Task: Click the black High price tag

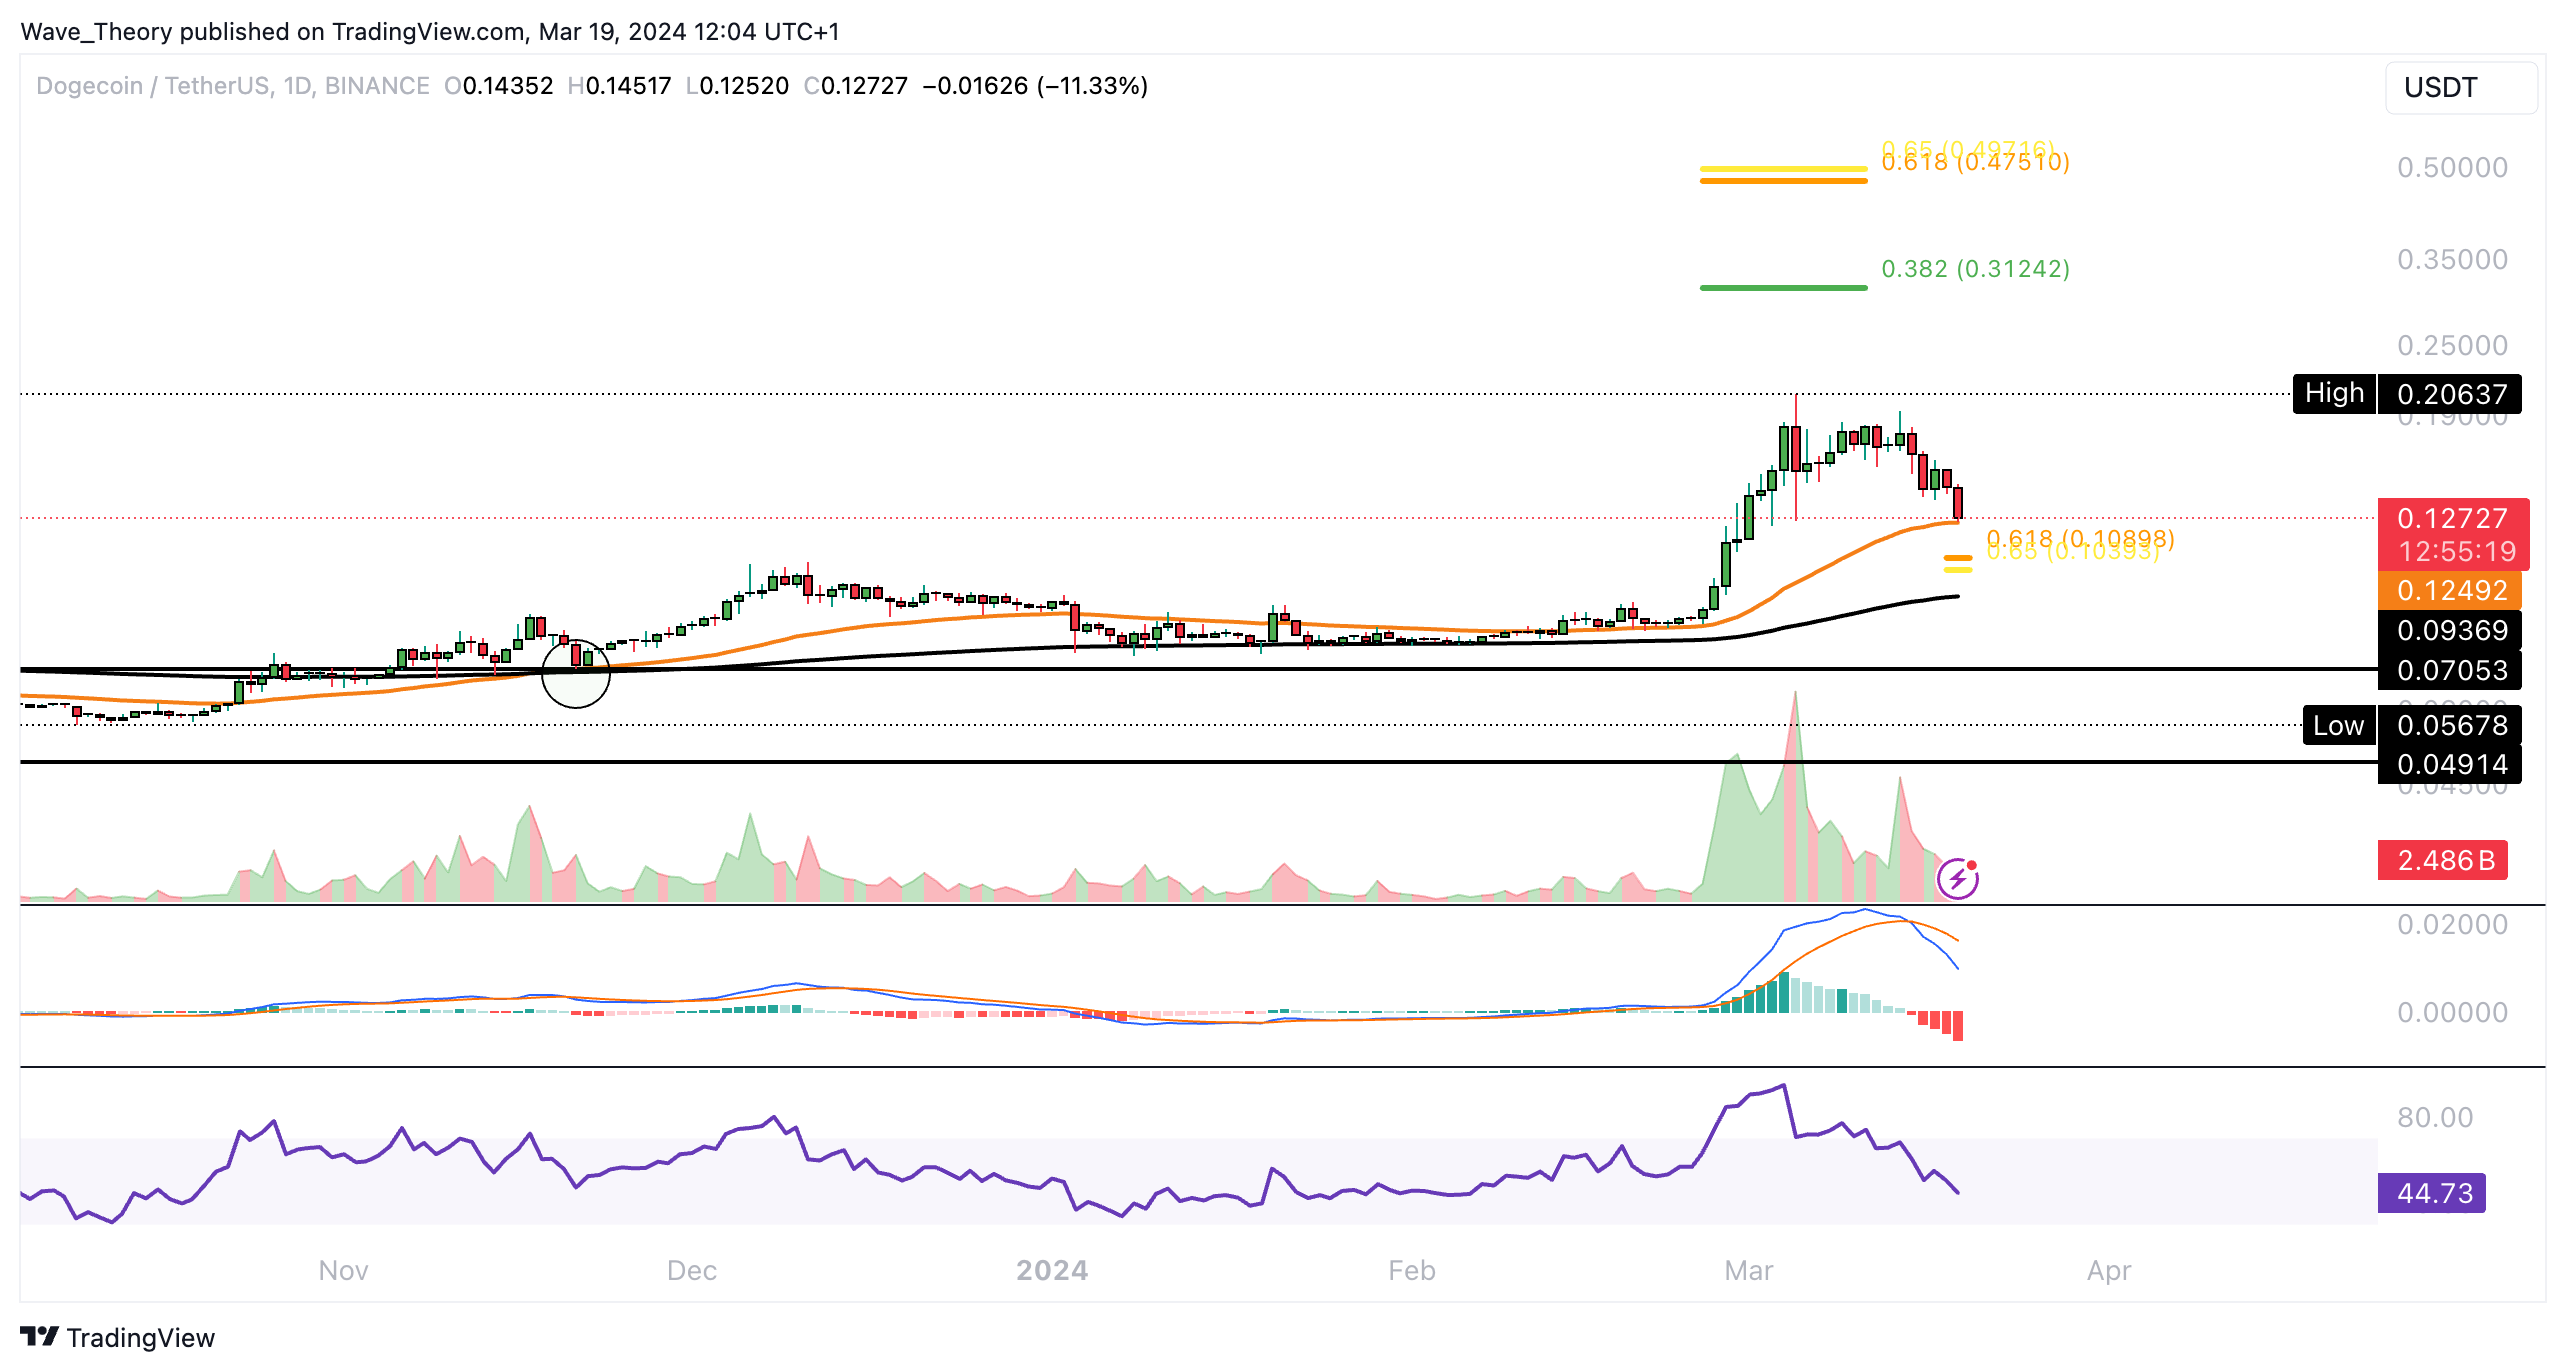Action: point(2333,393)
